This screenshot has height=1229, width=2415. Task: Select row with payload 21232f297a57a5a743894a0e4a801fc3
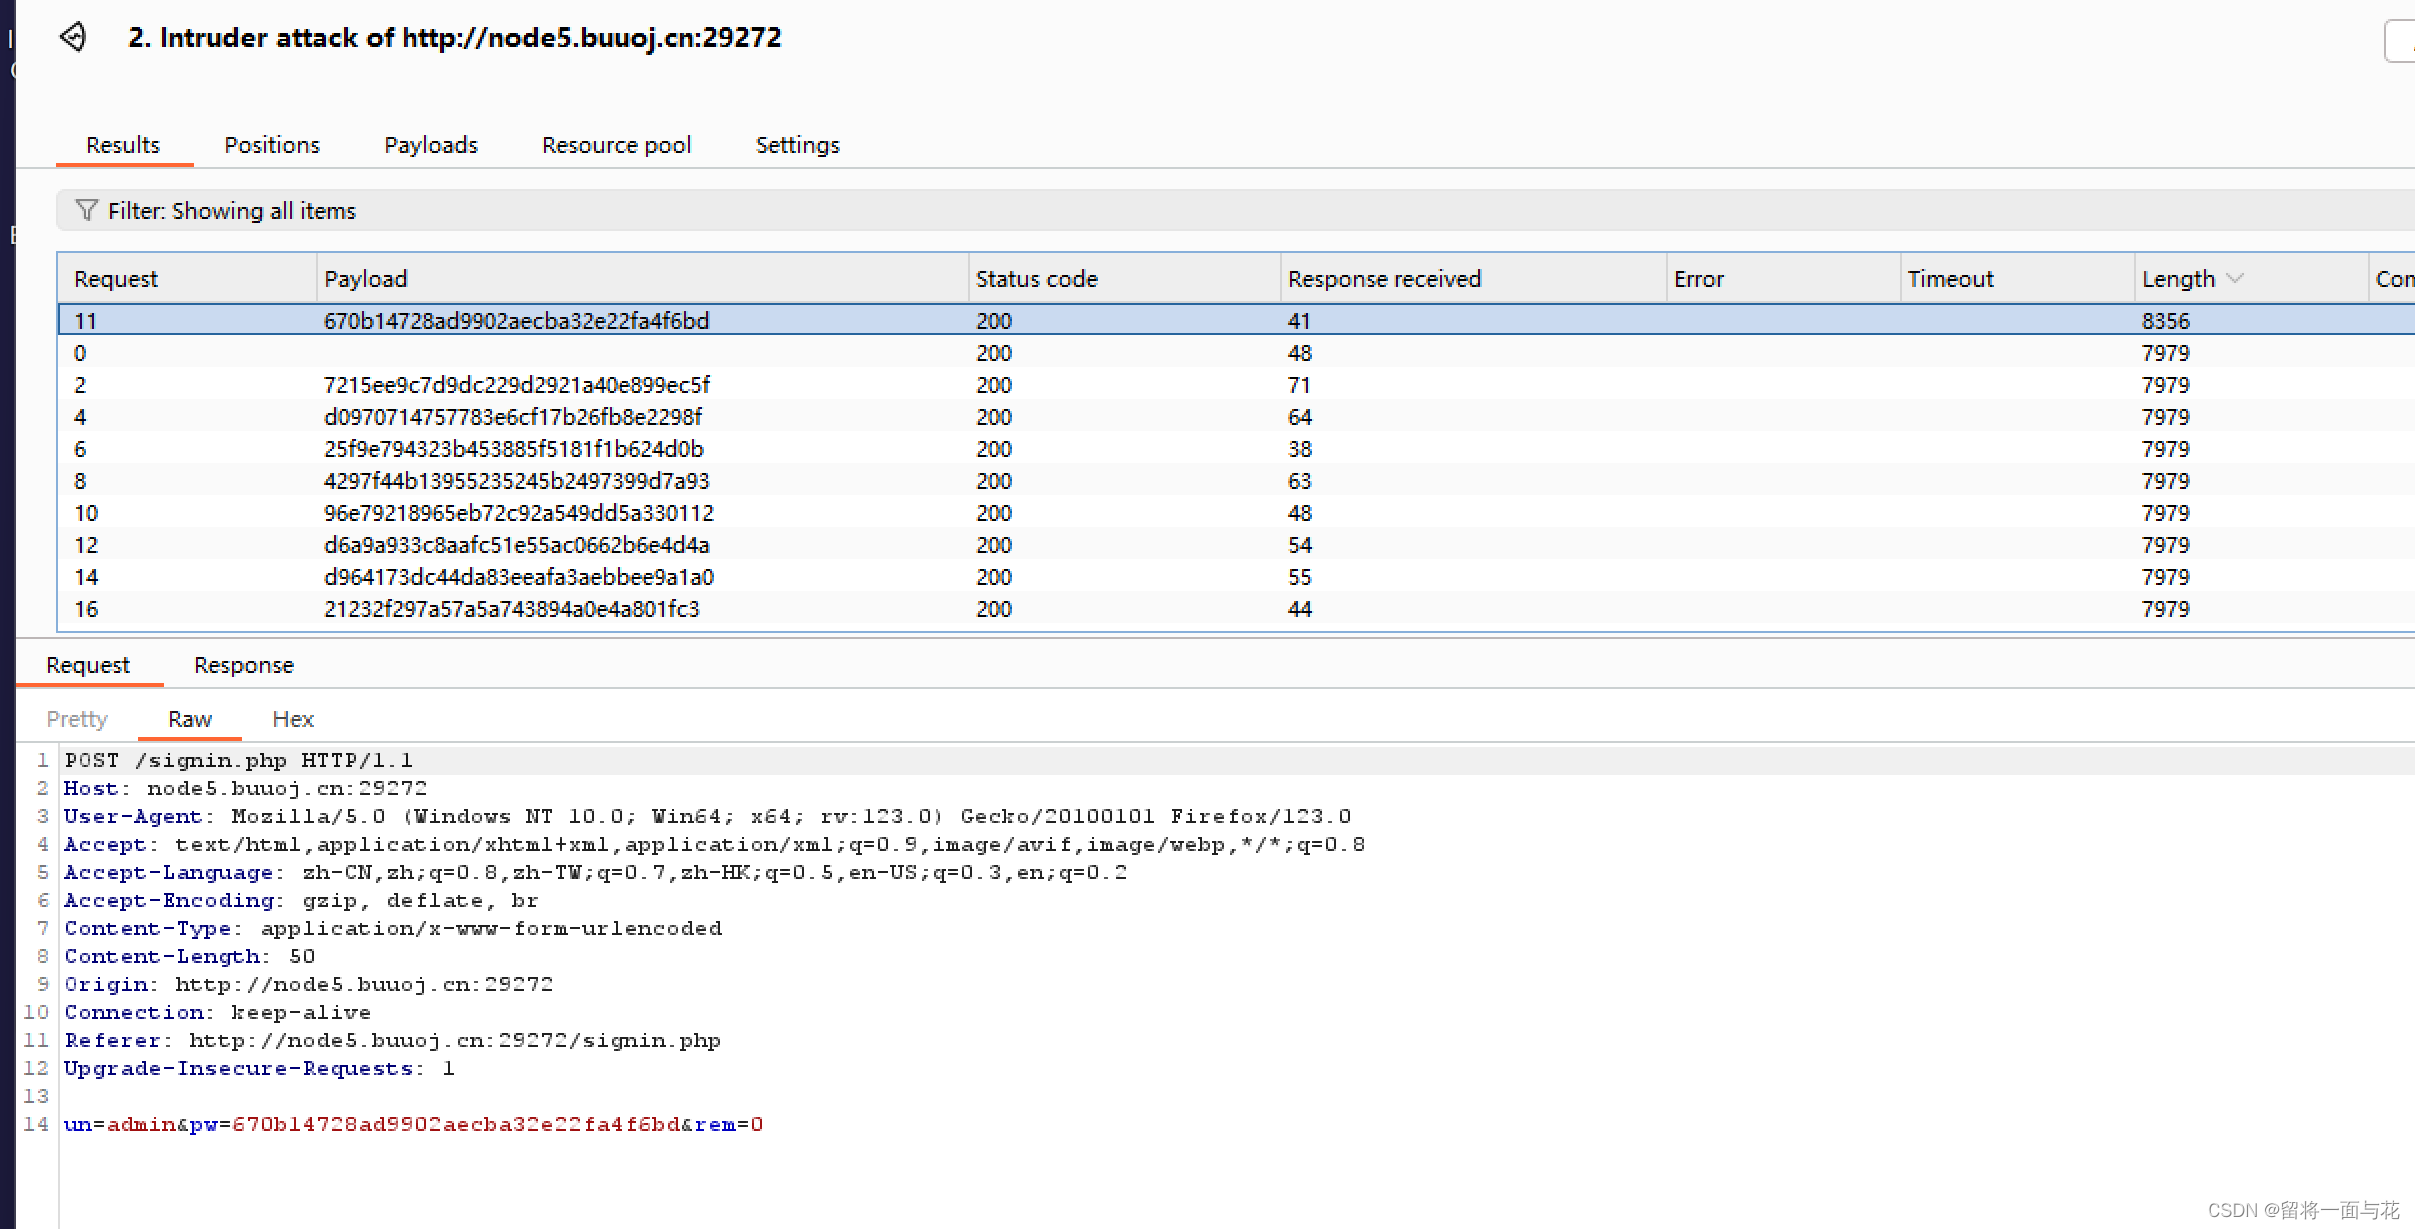coord(511,609)
